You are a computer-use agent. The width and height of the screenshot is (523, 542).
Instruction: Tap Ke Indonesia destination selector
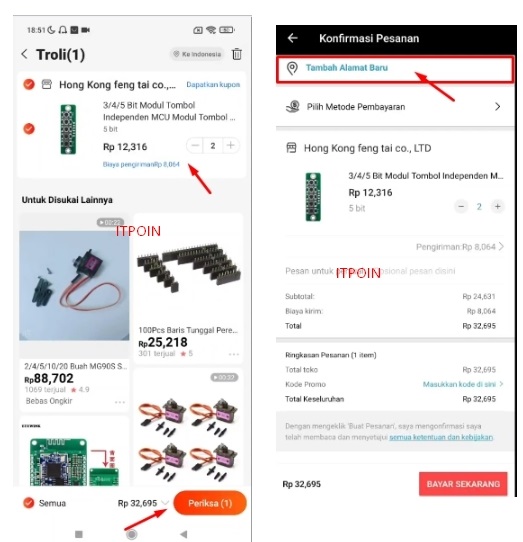click(198, 54)
